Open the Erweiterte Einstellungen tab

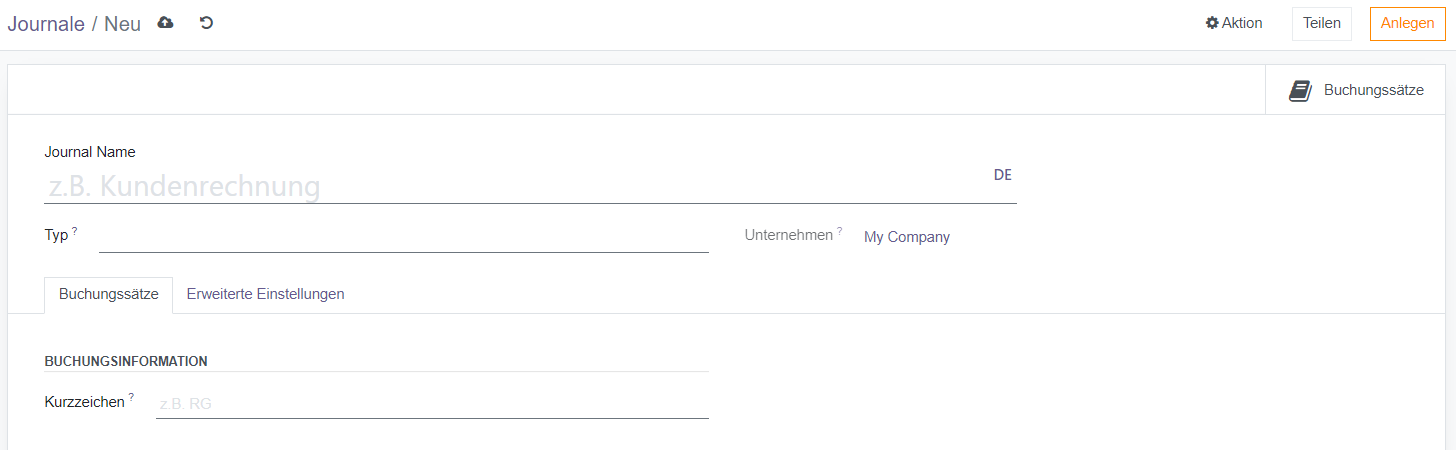click(x=265, y=294)
